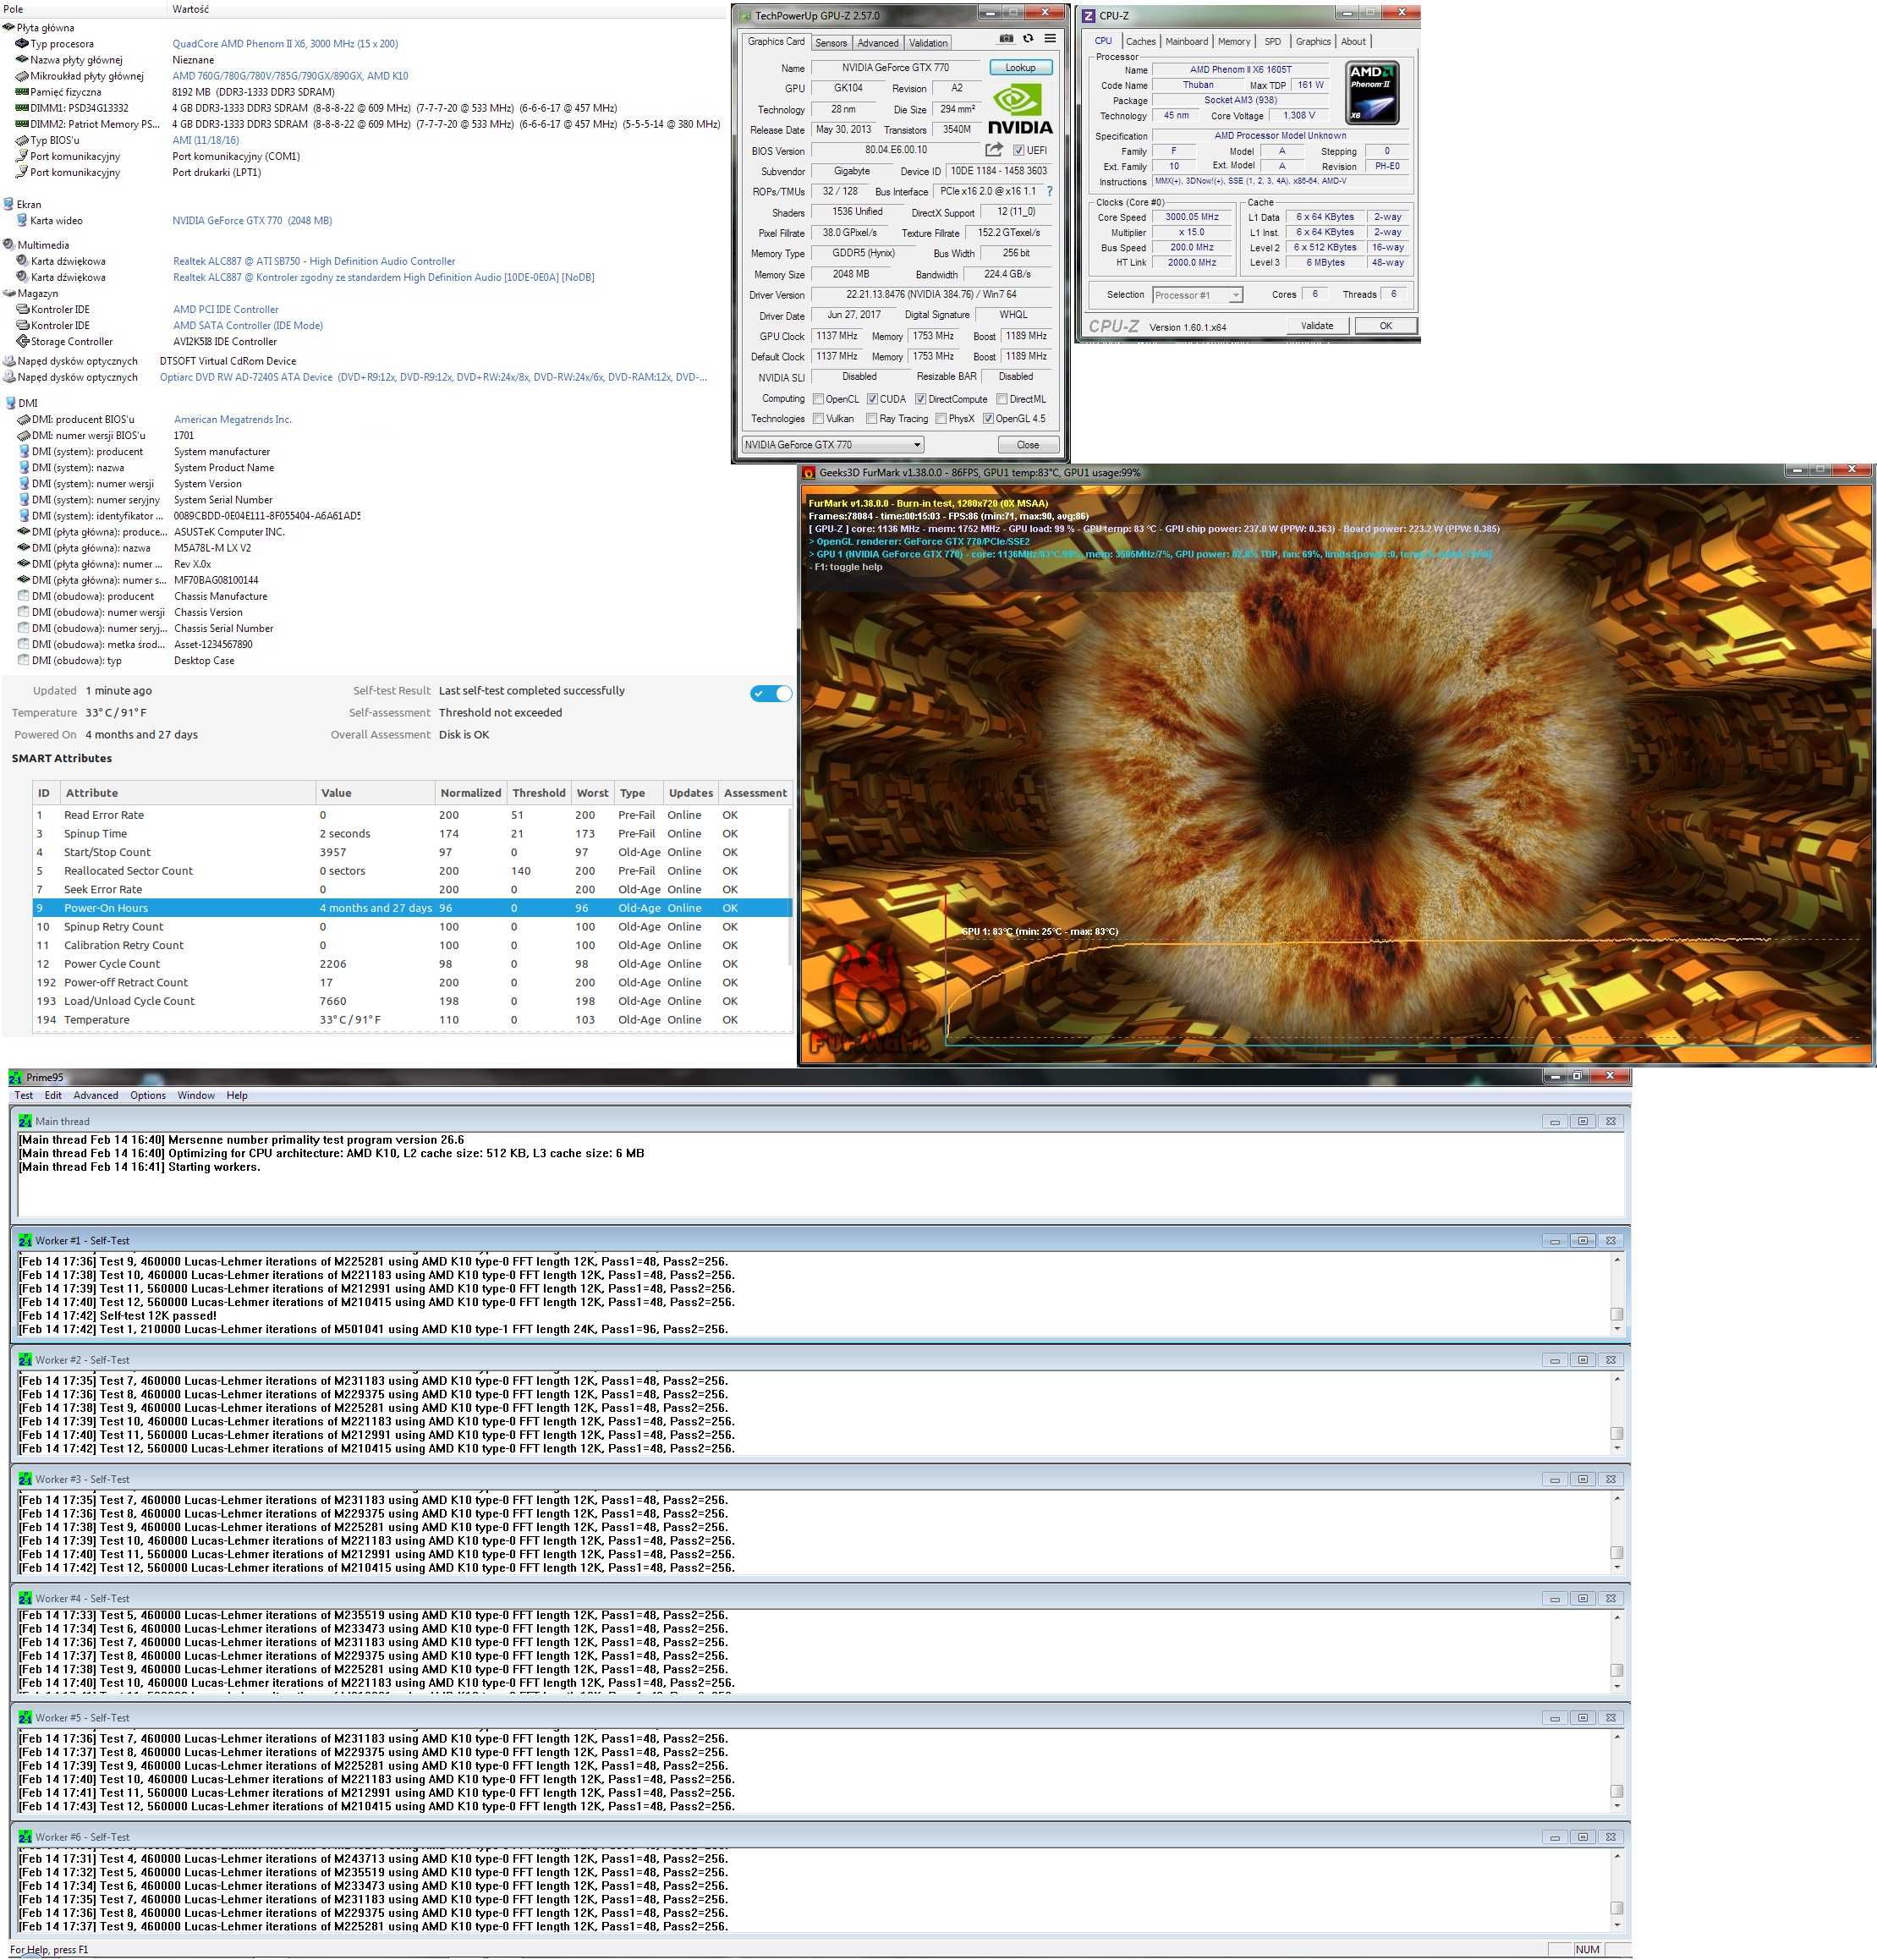Open the GPU-Z hamburger menu
The width and height of the screenshot is (1877, 1960).
pos(1050,39)
